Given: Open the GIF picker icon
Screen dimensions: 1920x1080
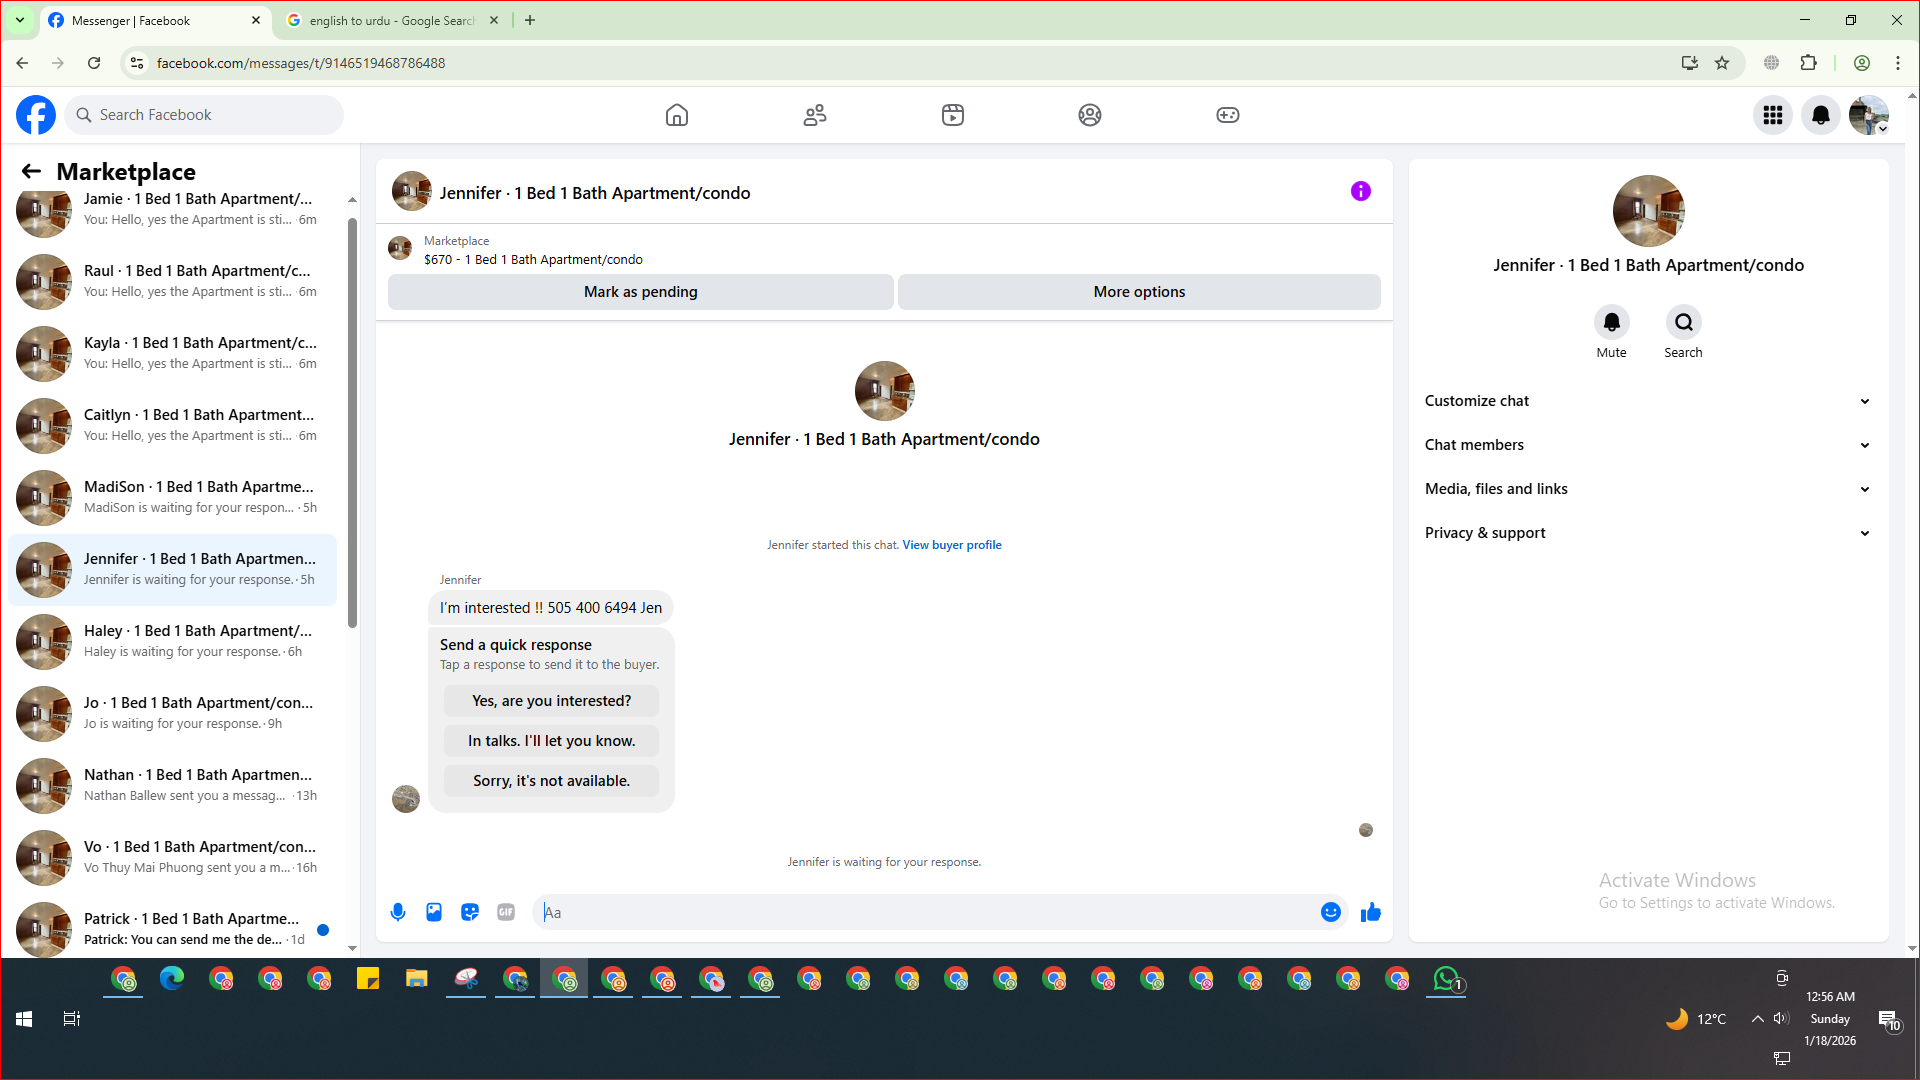Looking at the screenshot, I should point(506,912).
